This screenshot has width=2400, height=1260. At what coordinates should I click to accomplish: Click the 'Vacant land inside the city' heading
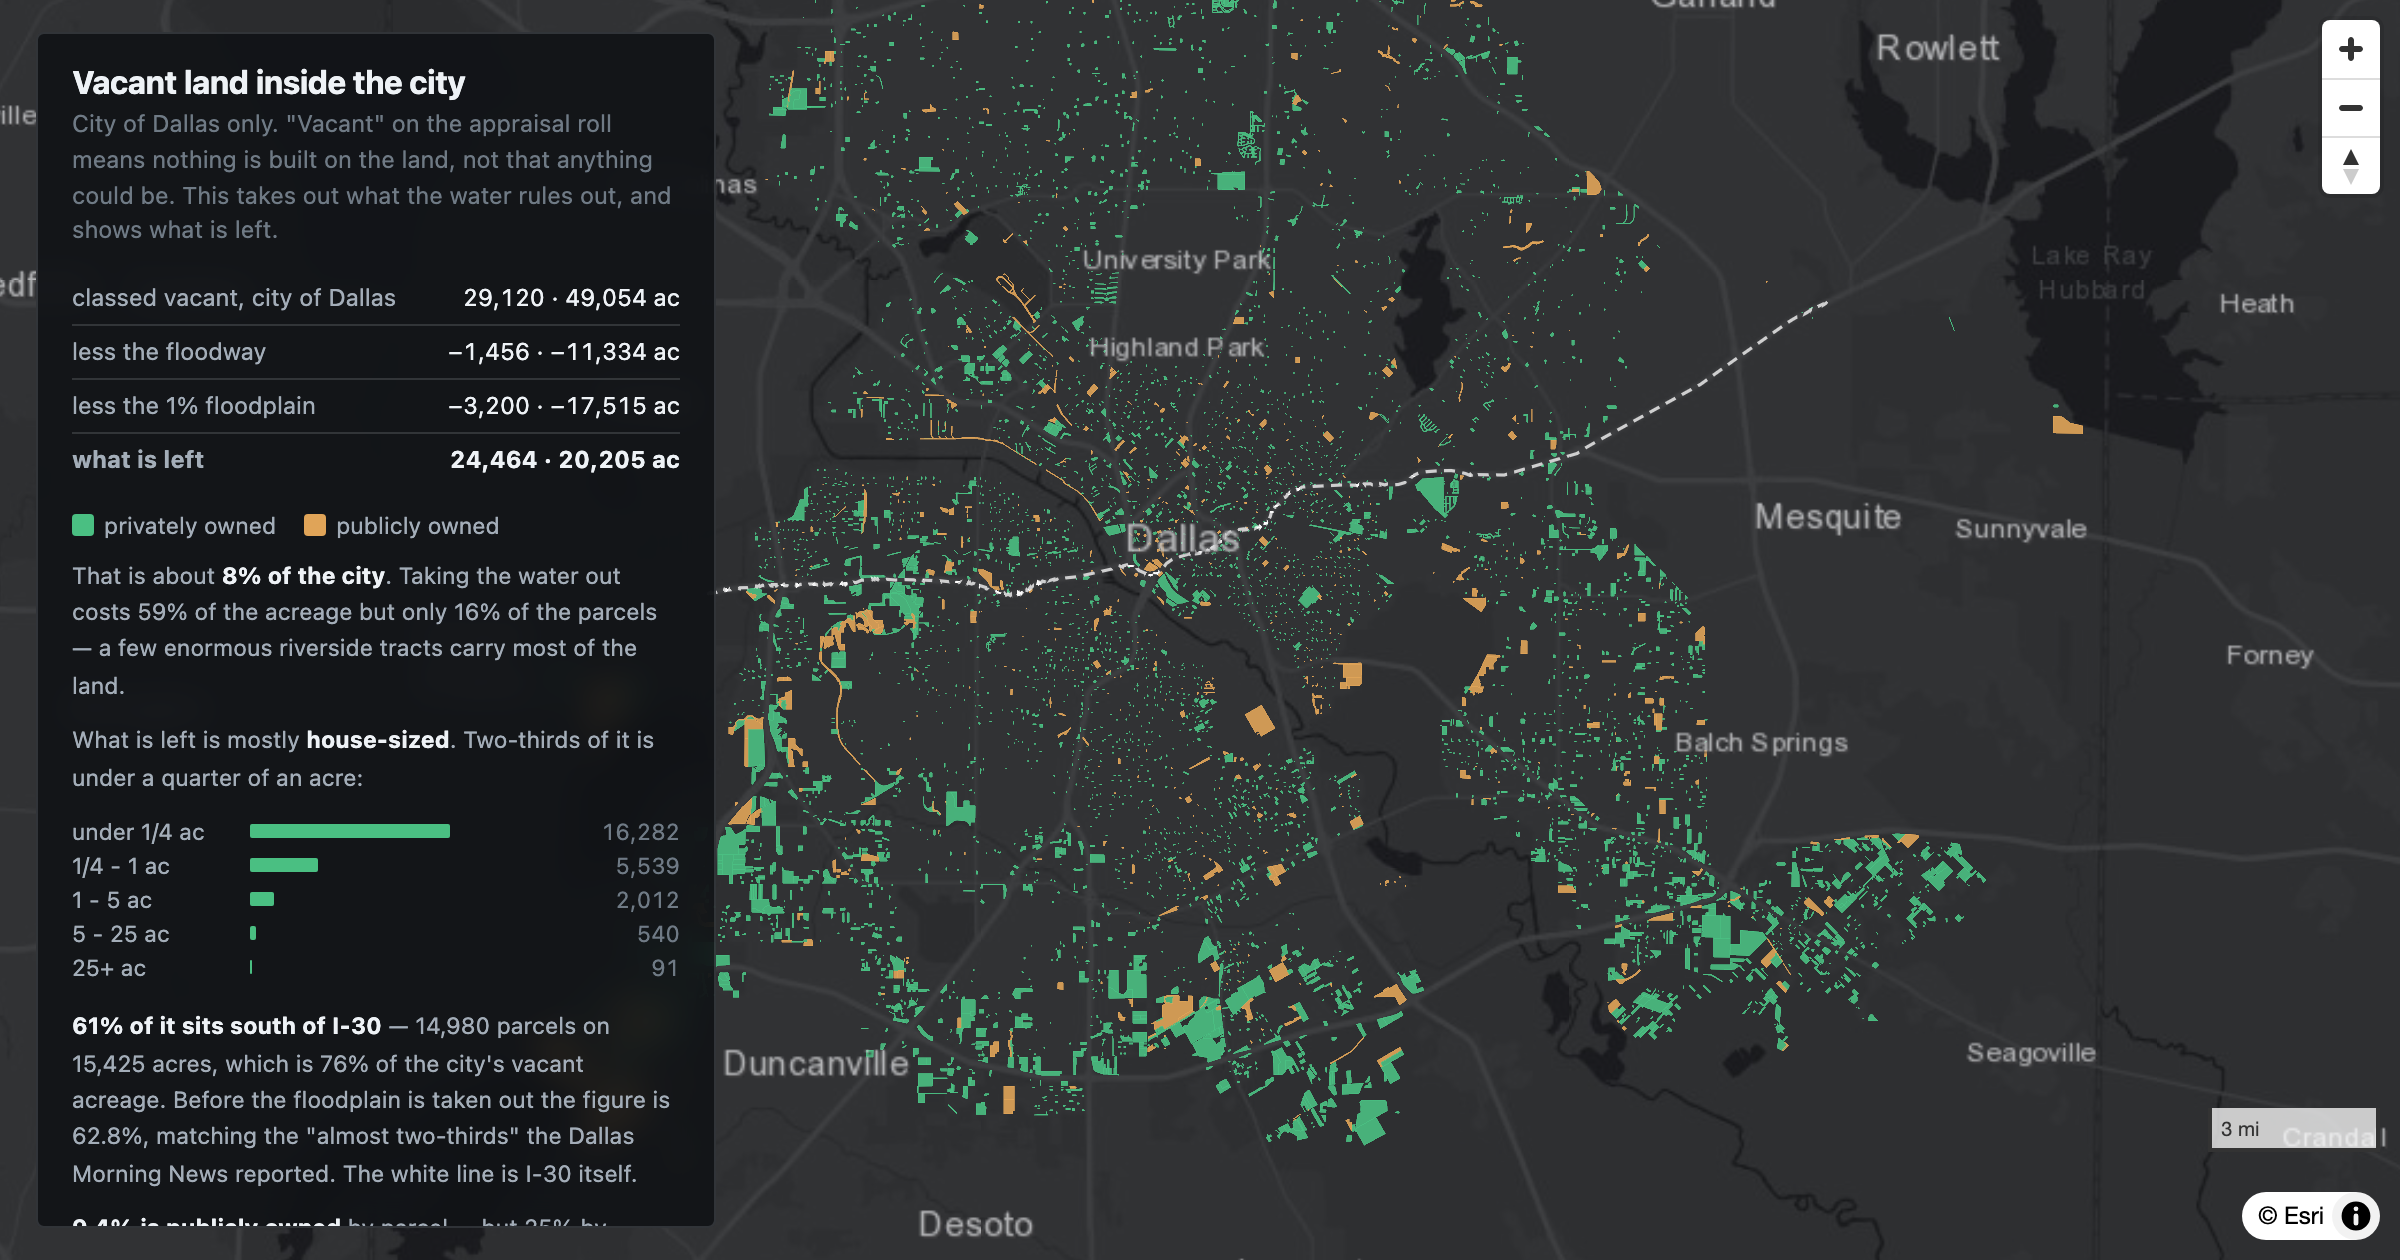point(268,82)
